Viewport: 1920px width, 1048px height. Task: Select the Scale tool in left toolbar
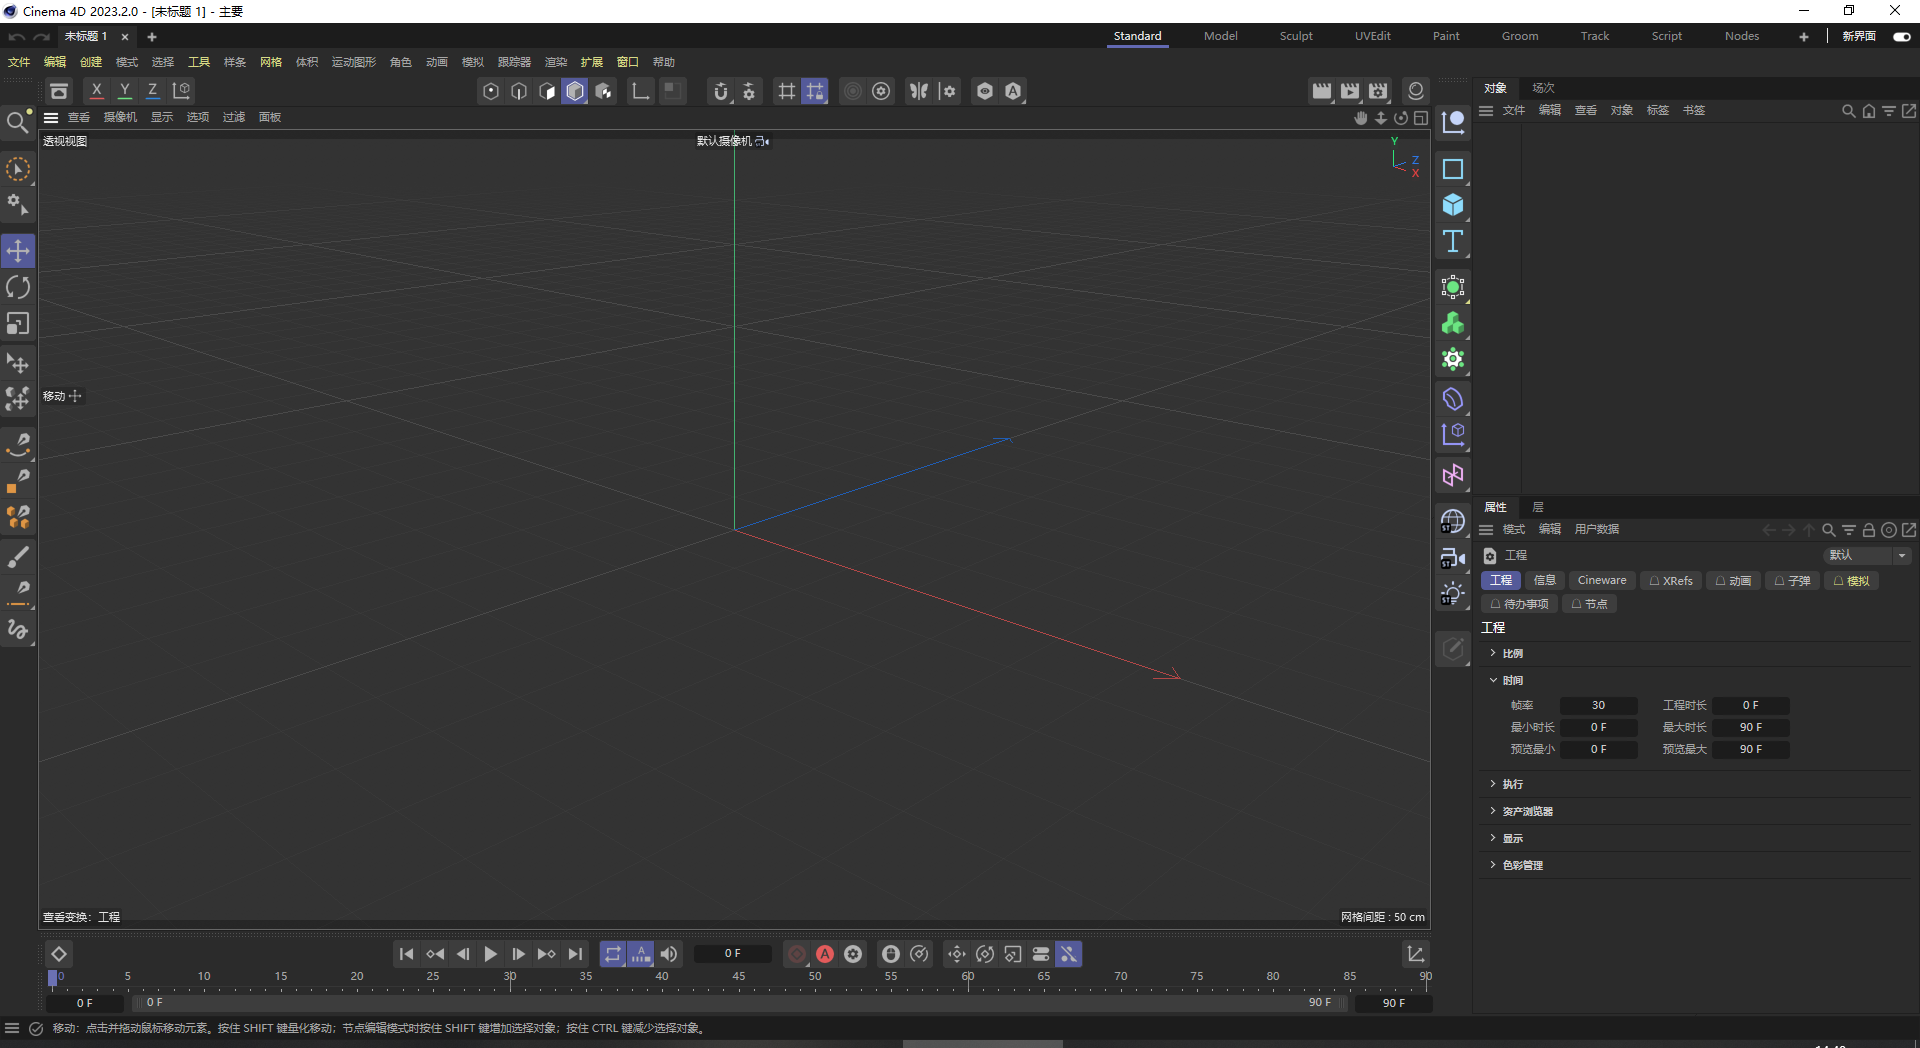[x=18, y=324]
